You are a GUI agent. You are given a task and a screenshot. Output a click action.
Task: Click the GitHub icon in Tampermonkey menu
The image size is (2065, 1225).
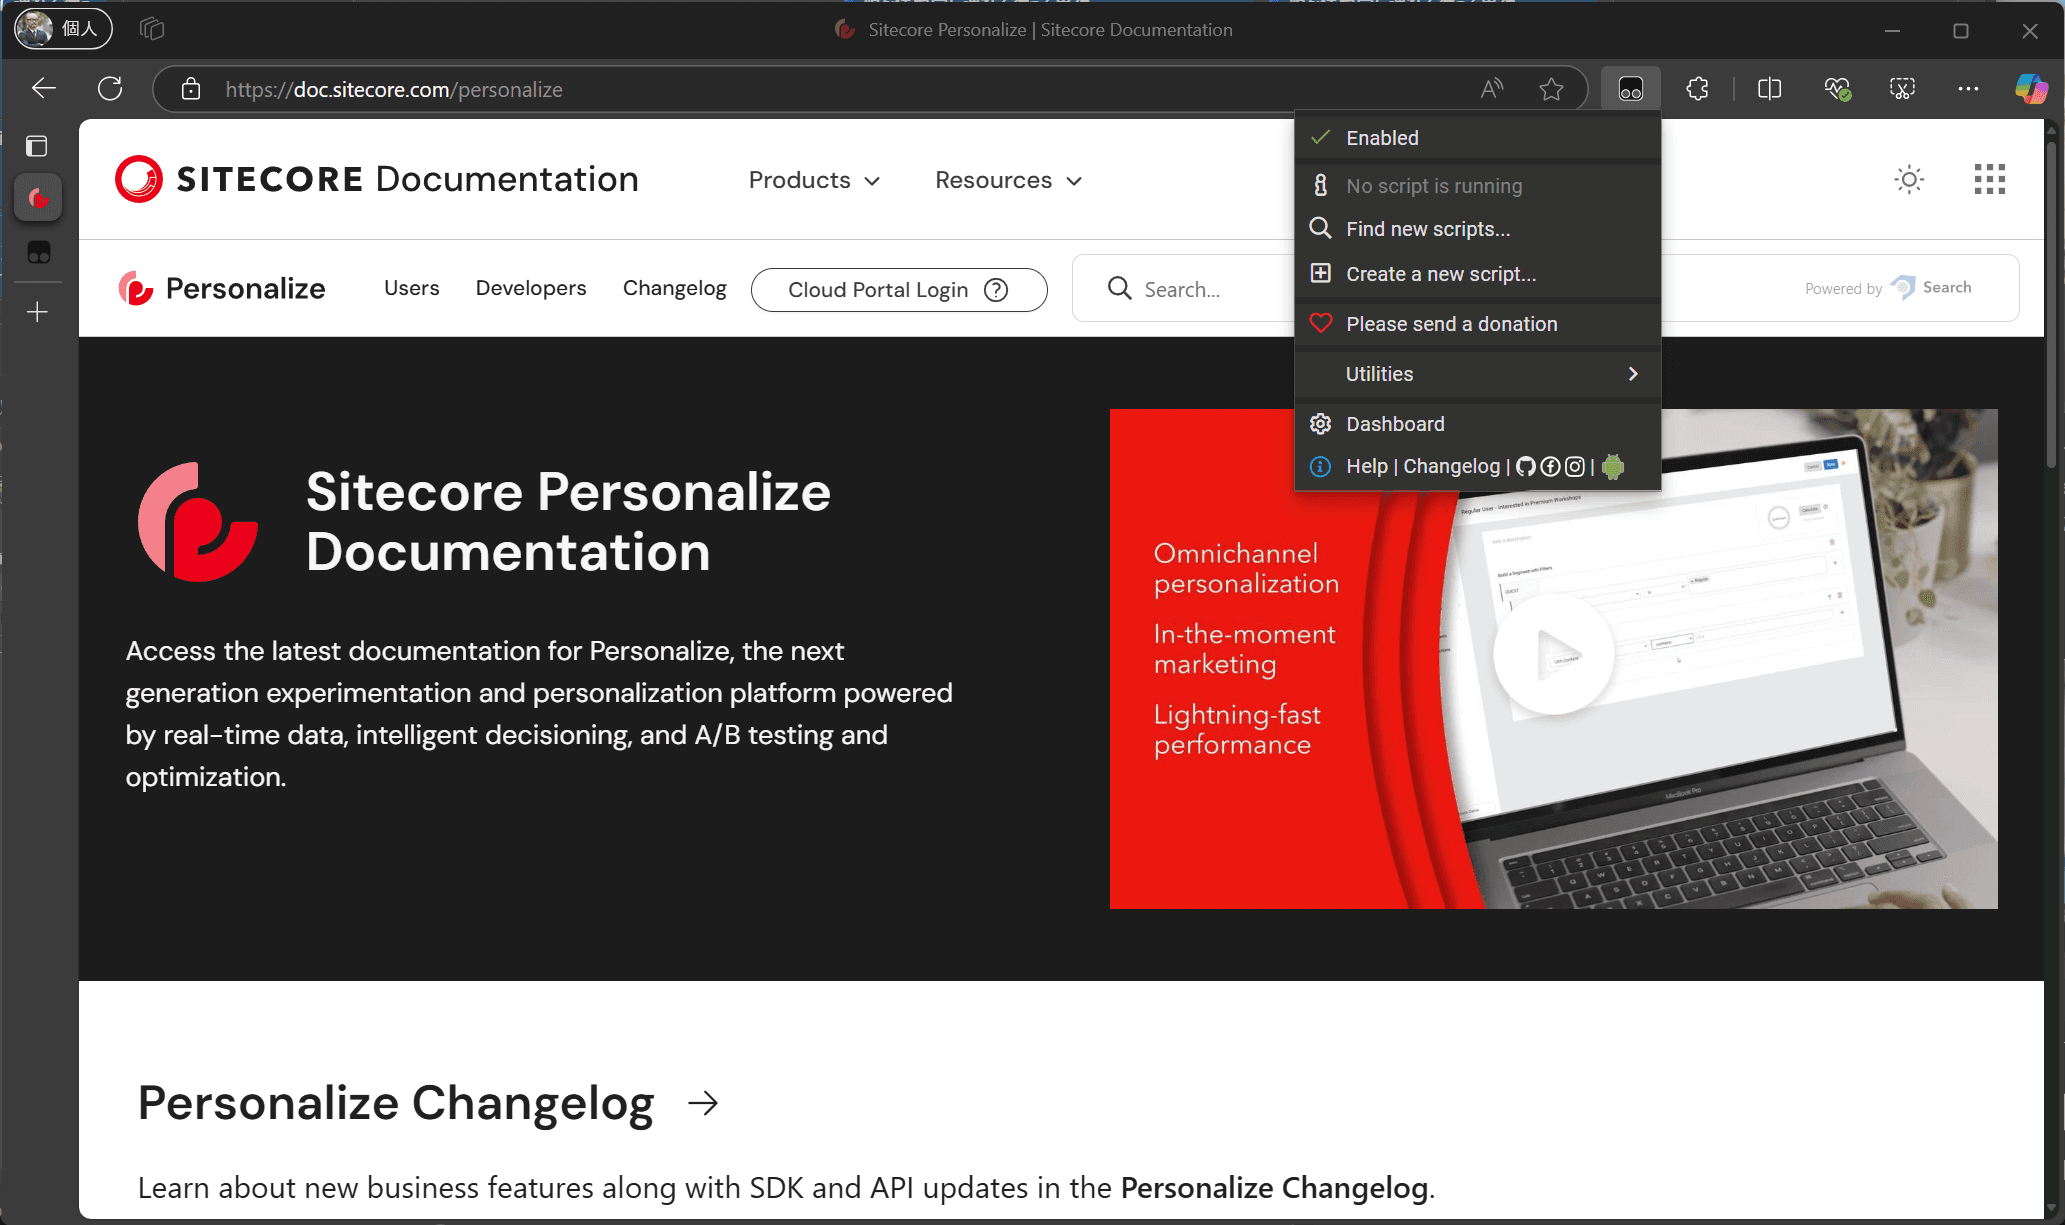[x=1525, y=467]
